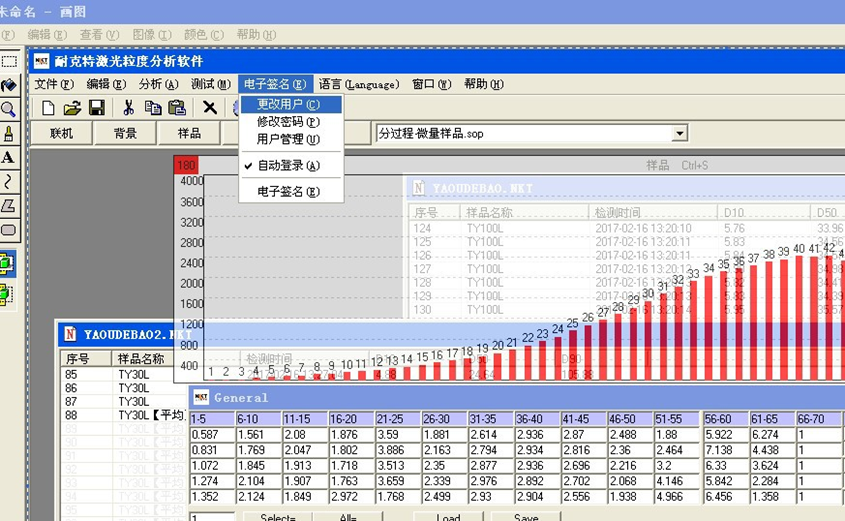Click the Cut scissors icon
The width and height of the screenshot is (845, 521).
128,108
